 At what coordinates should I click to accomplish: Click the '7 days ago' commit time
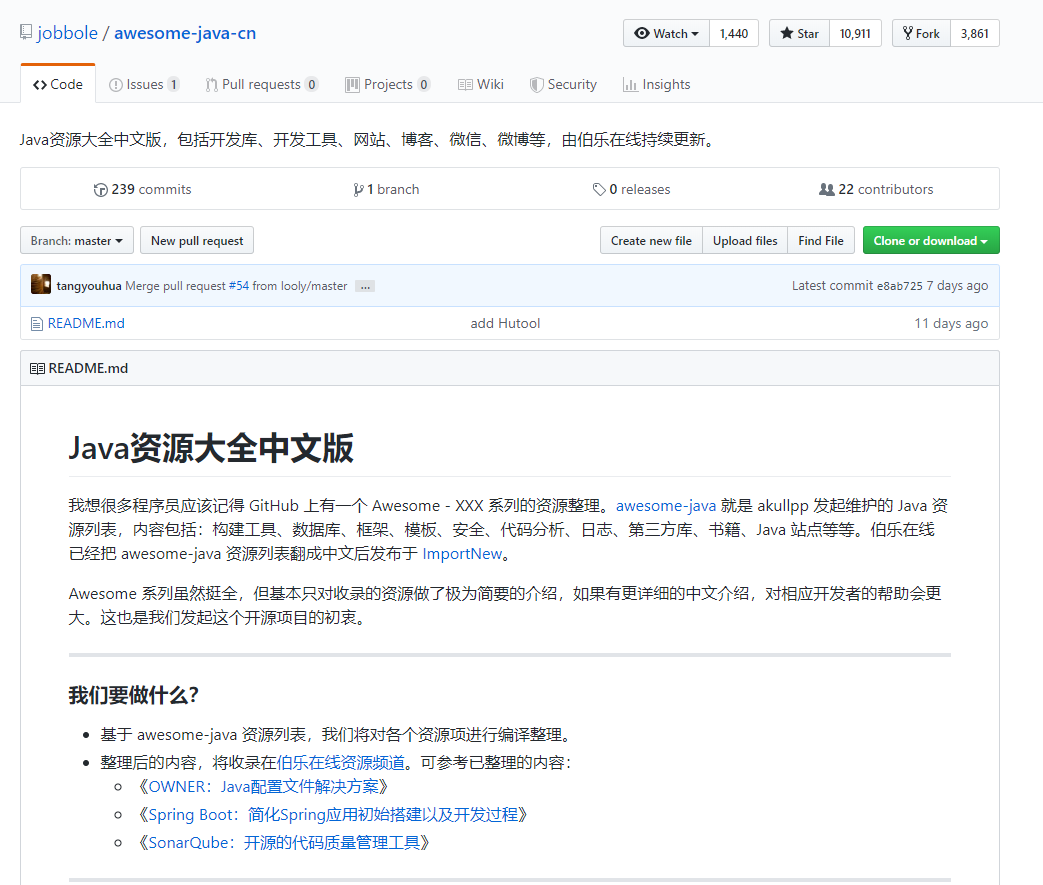pyautogui.click(x=957, y=285)
